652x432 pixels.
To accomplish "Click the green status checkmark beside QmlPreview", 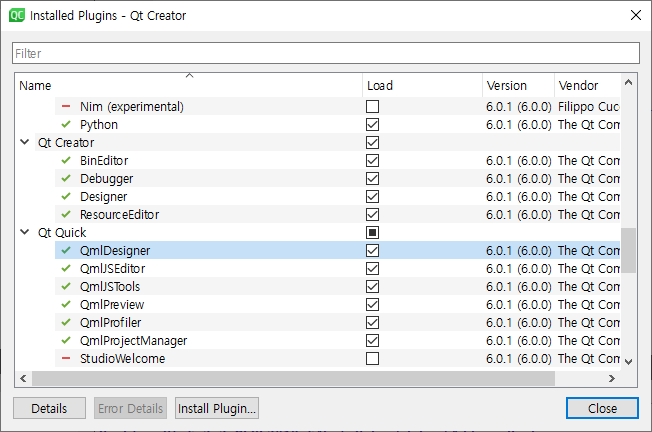I will tap(66, 304).
